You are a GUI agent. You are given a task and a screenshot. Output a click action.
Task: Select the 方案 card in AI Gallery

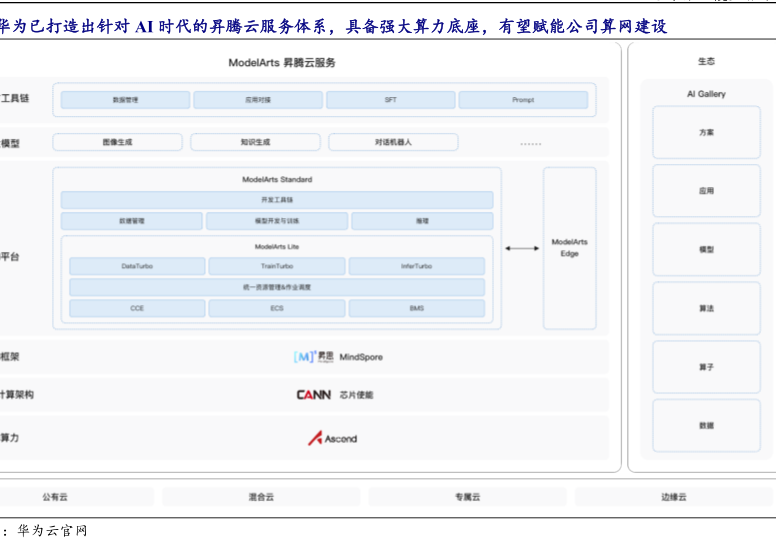(706, 132)
